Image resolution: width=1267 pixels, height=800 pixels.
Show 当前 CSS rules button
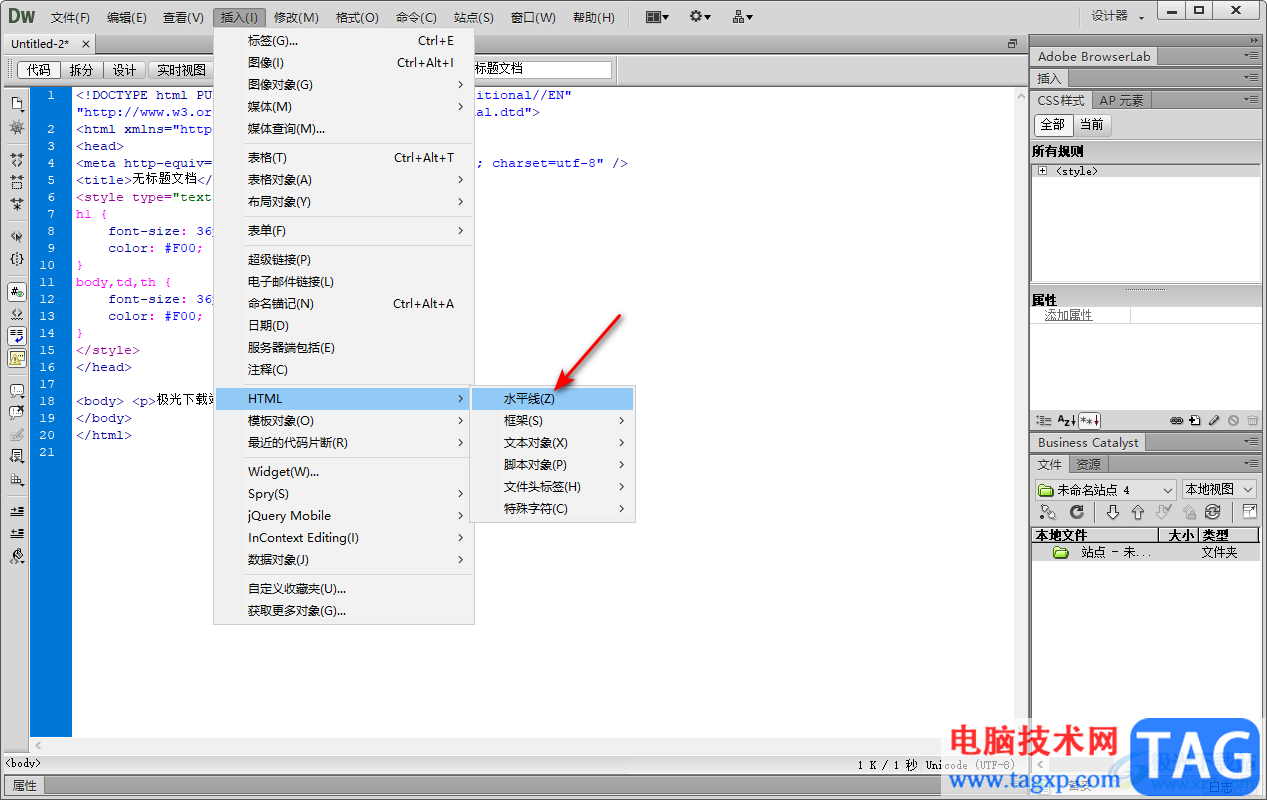click(1091, 125)
